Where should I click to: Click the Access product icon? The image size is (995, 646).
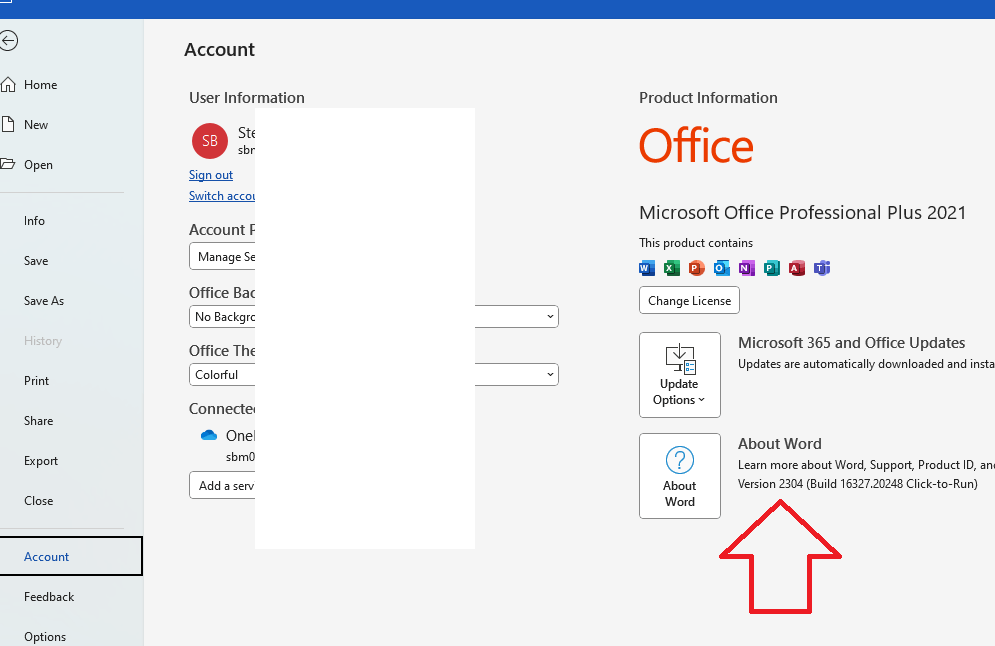tap(796, 268)
